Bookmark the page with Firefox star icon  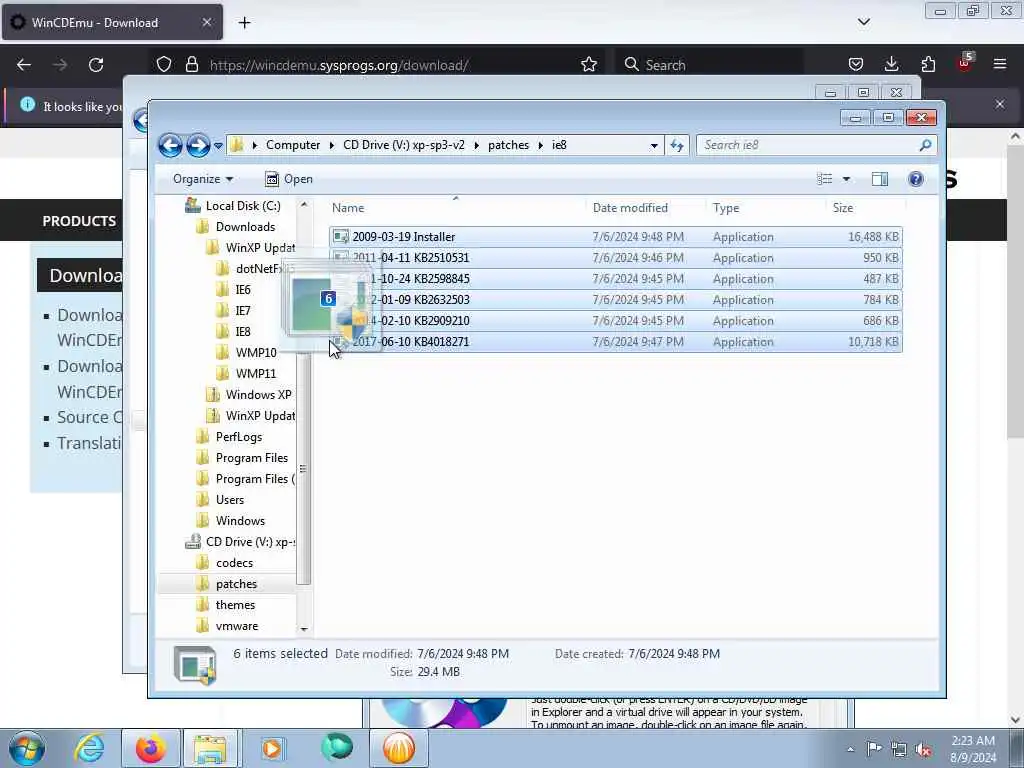pyautogui.click(x=589, y=64)
